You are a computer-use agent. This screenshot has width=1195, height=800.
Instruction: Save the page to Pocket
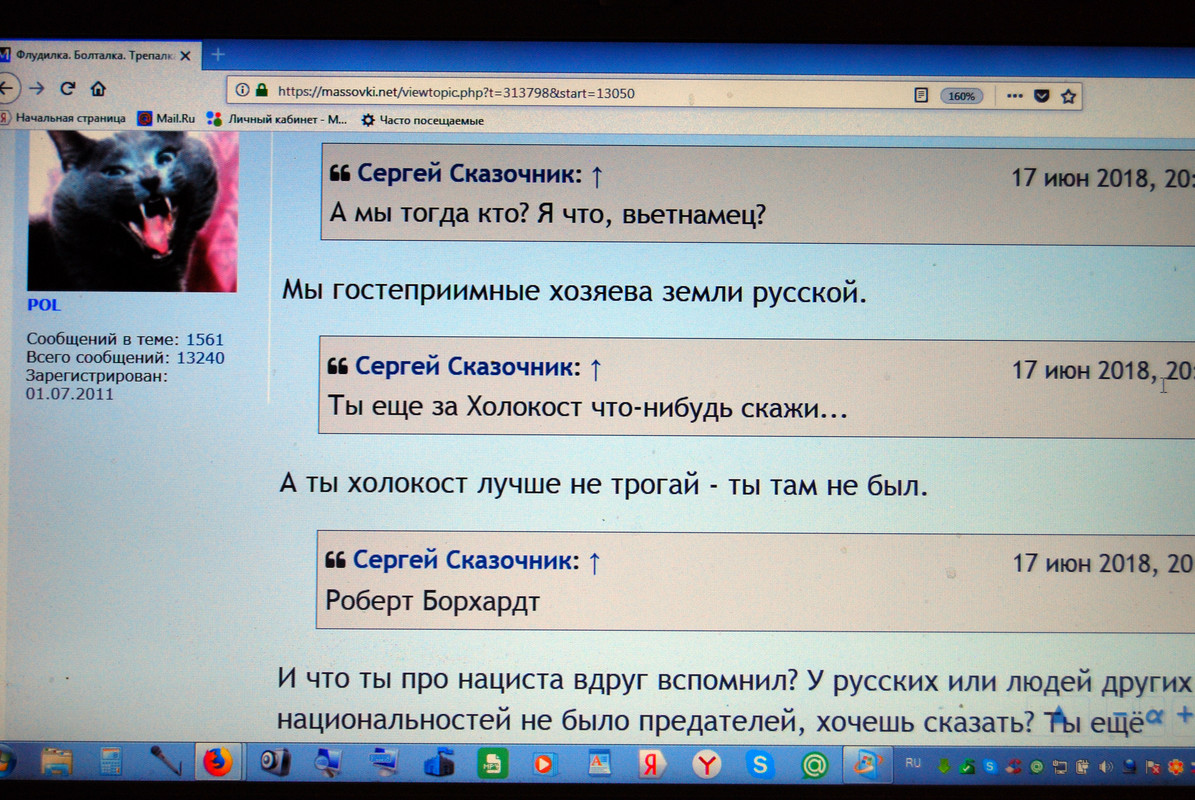pyautogui.click(x=1042, y=96)
